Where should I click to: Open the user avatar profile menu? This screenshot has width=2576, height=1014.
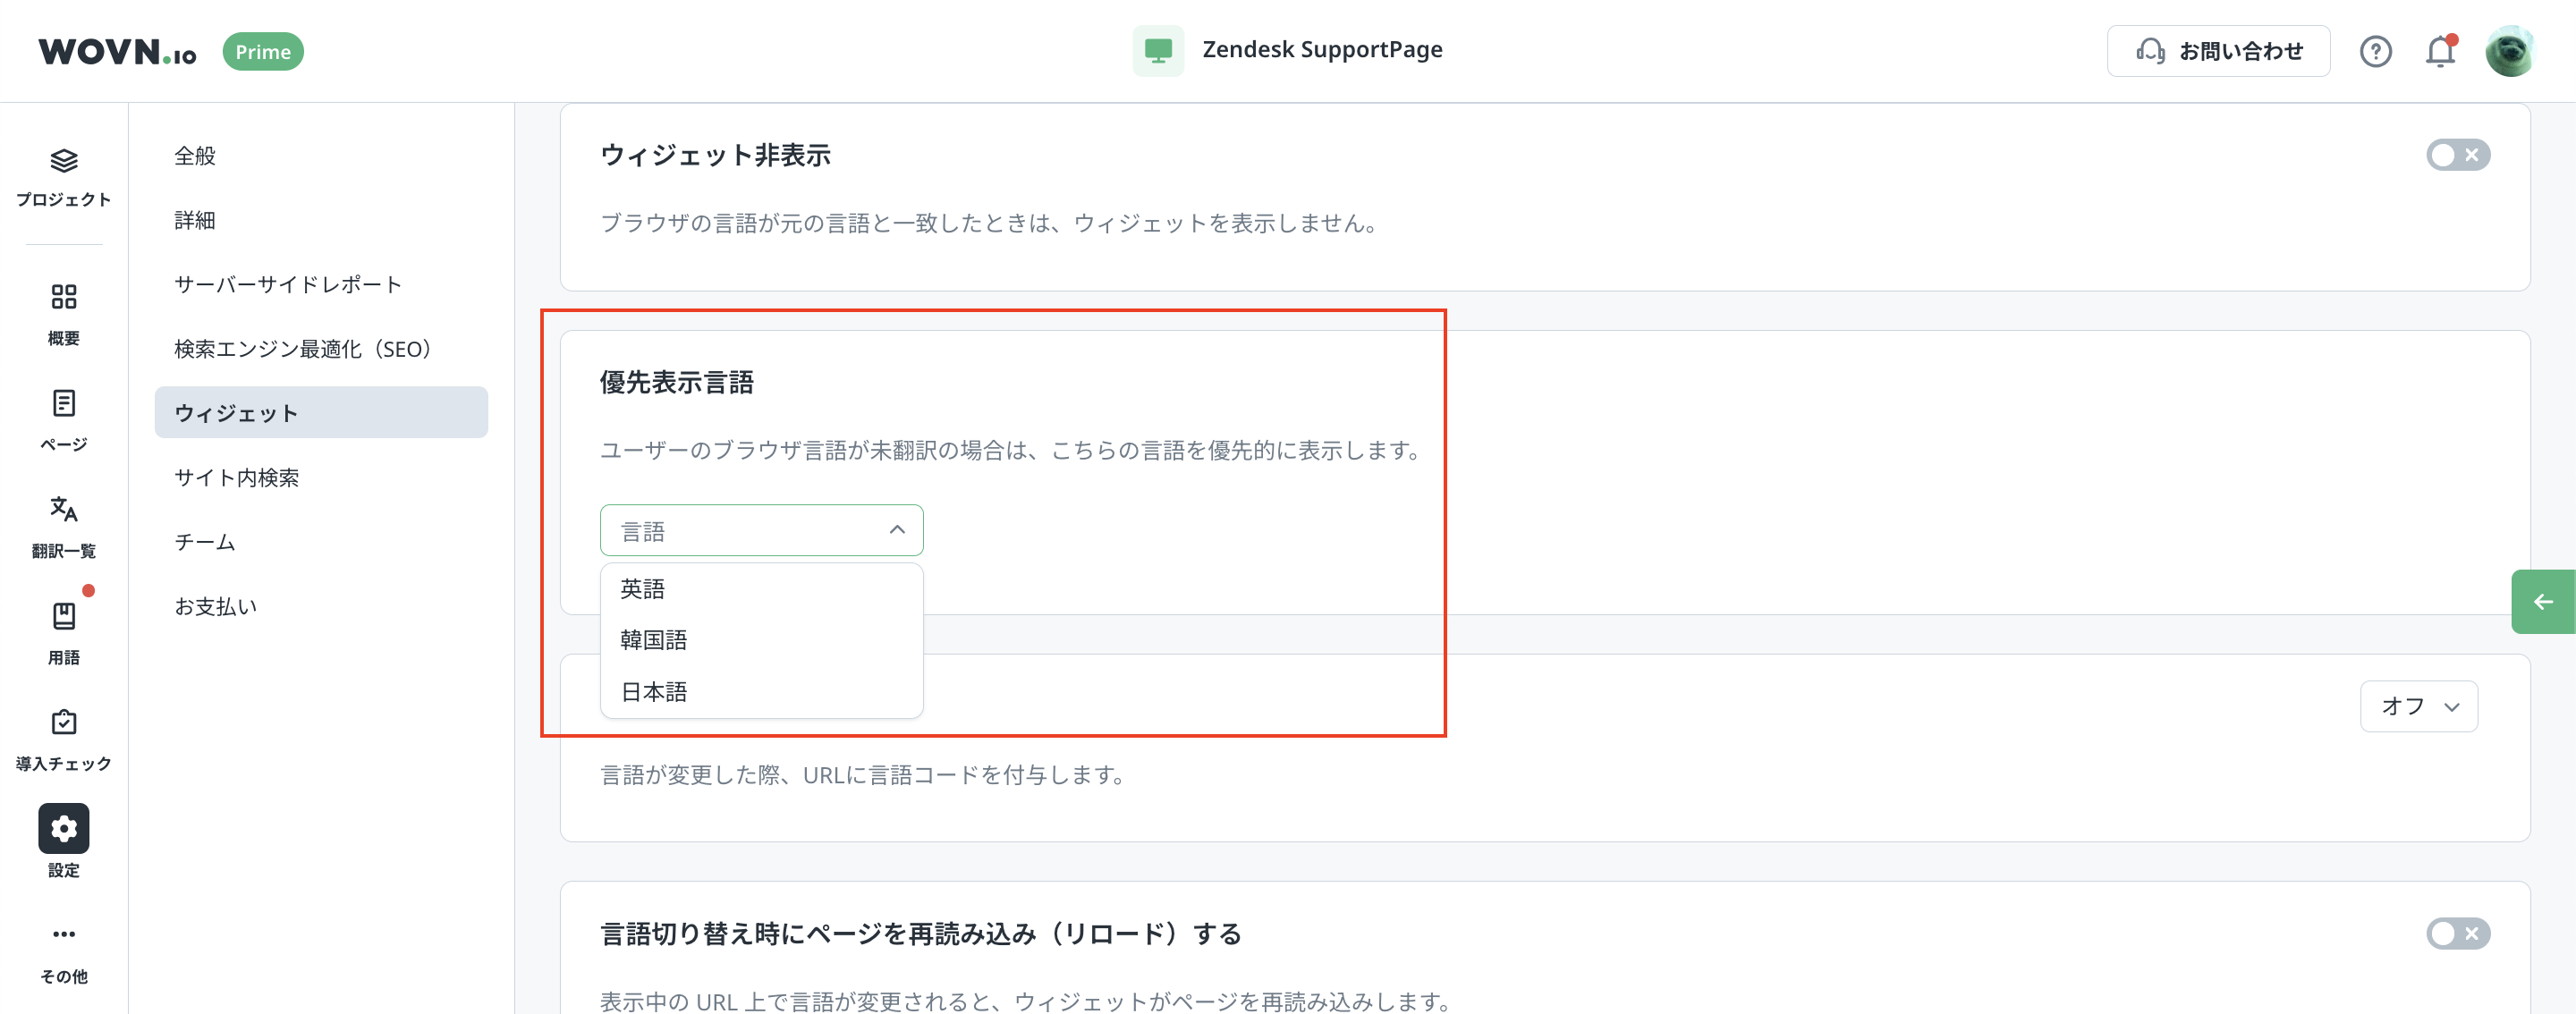coord(2508,51)
